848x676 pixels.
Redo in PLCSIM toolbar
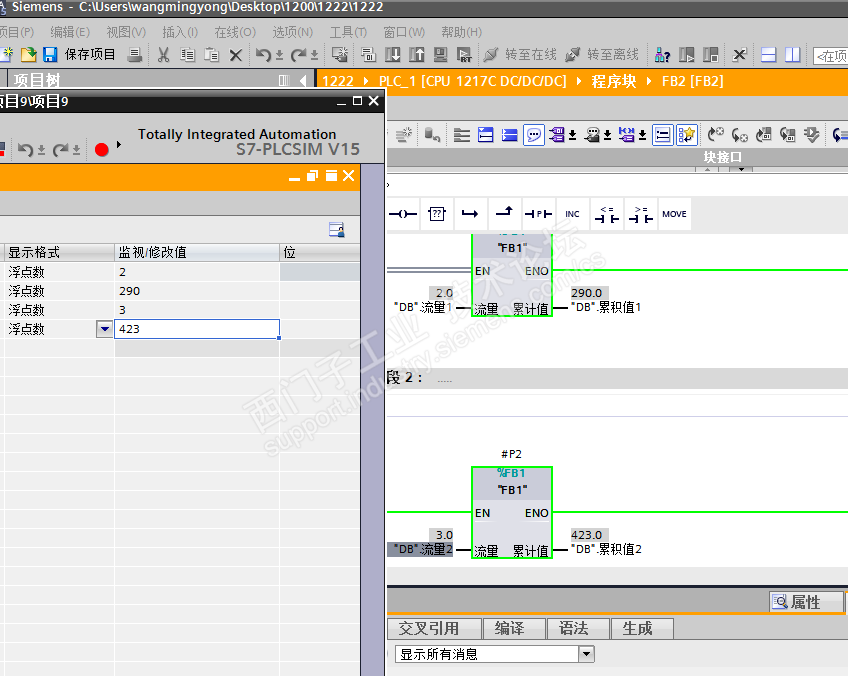coord(60,149)
